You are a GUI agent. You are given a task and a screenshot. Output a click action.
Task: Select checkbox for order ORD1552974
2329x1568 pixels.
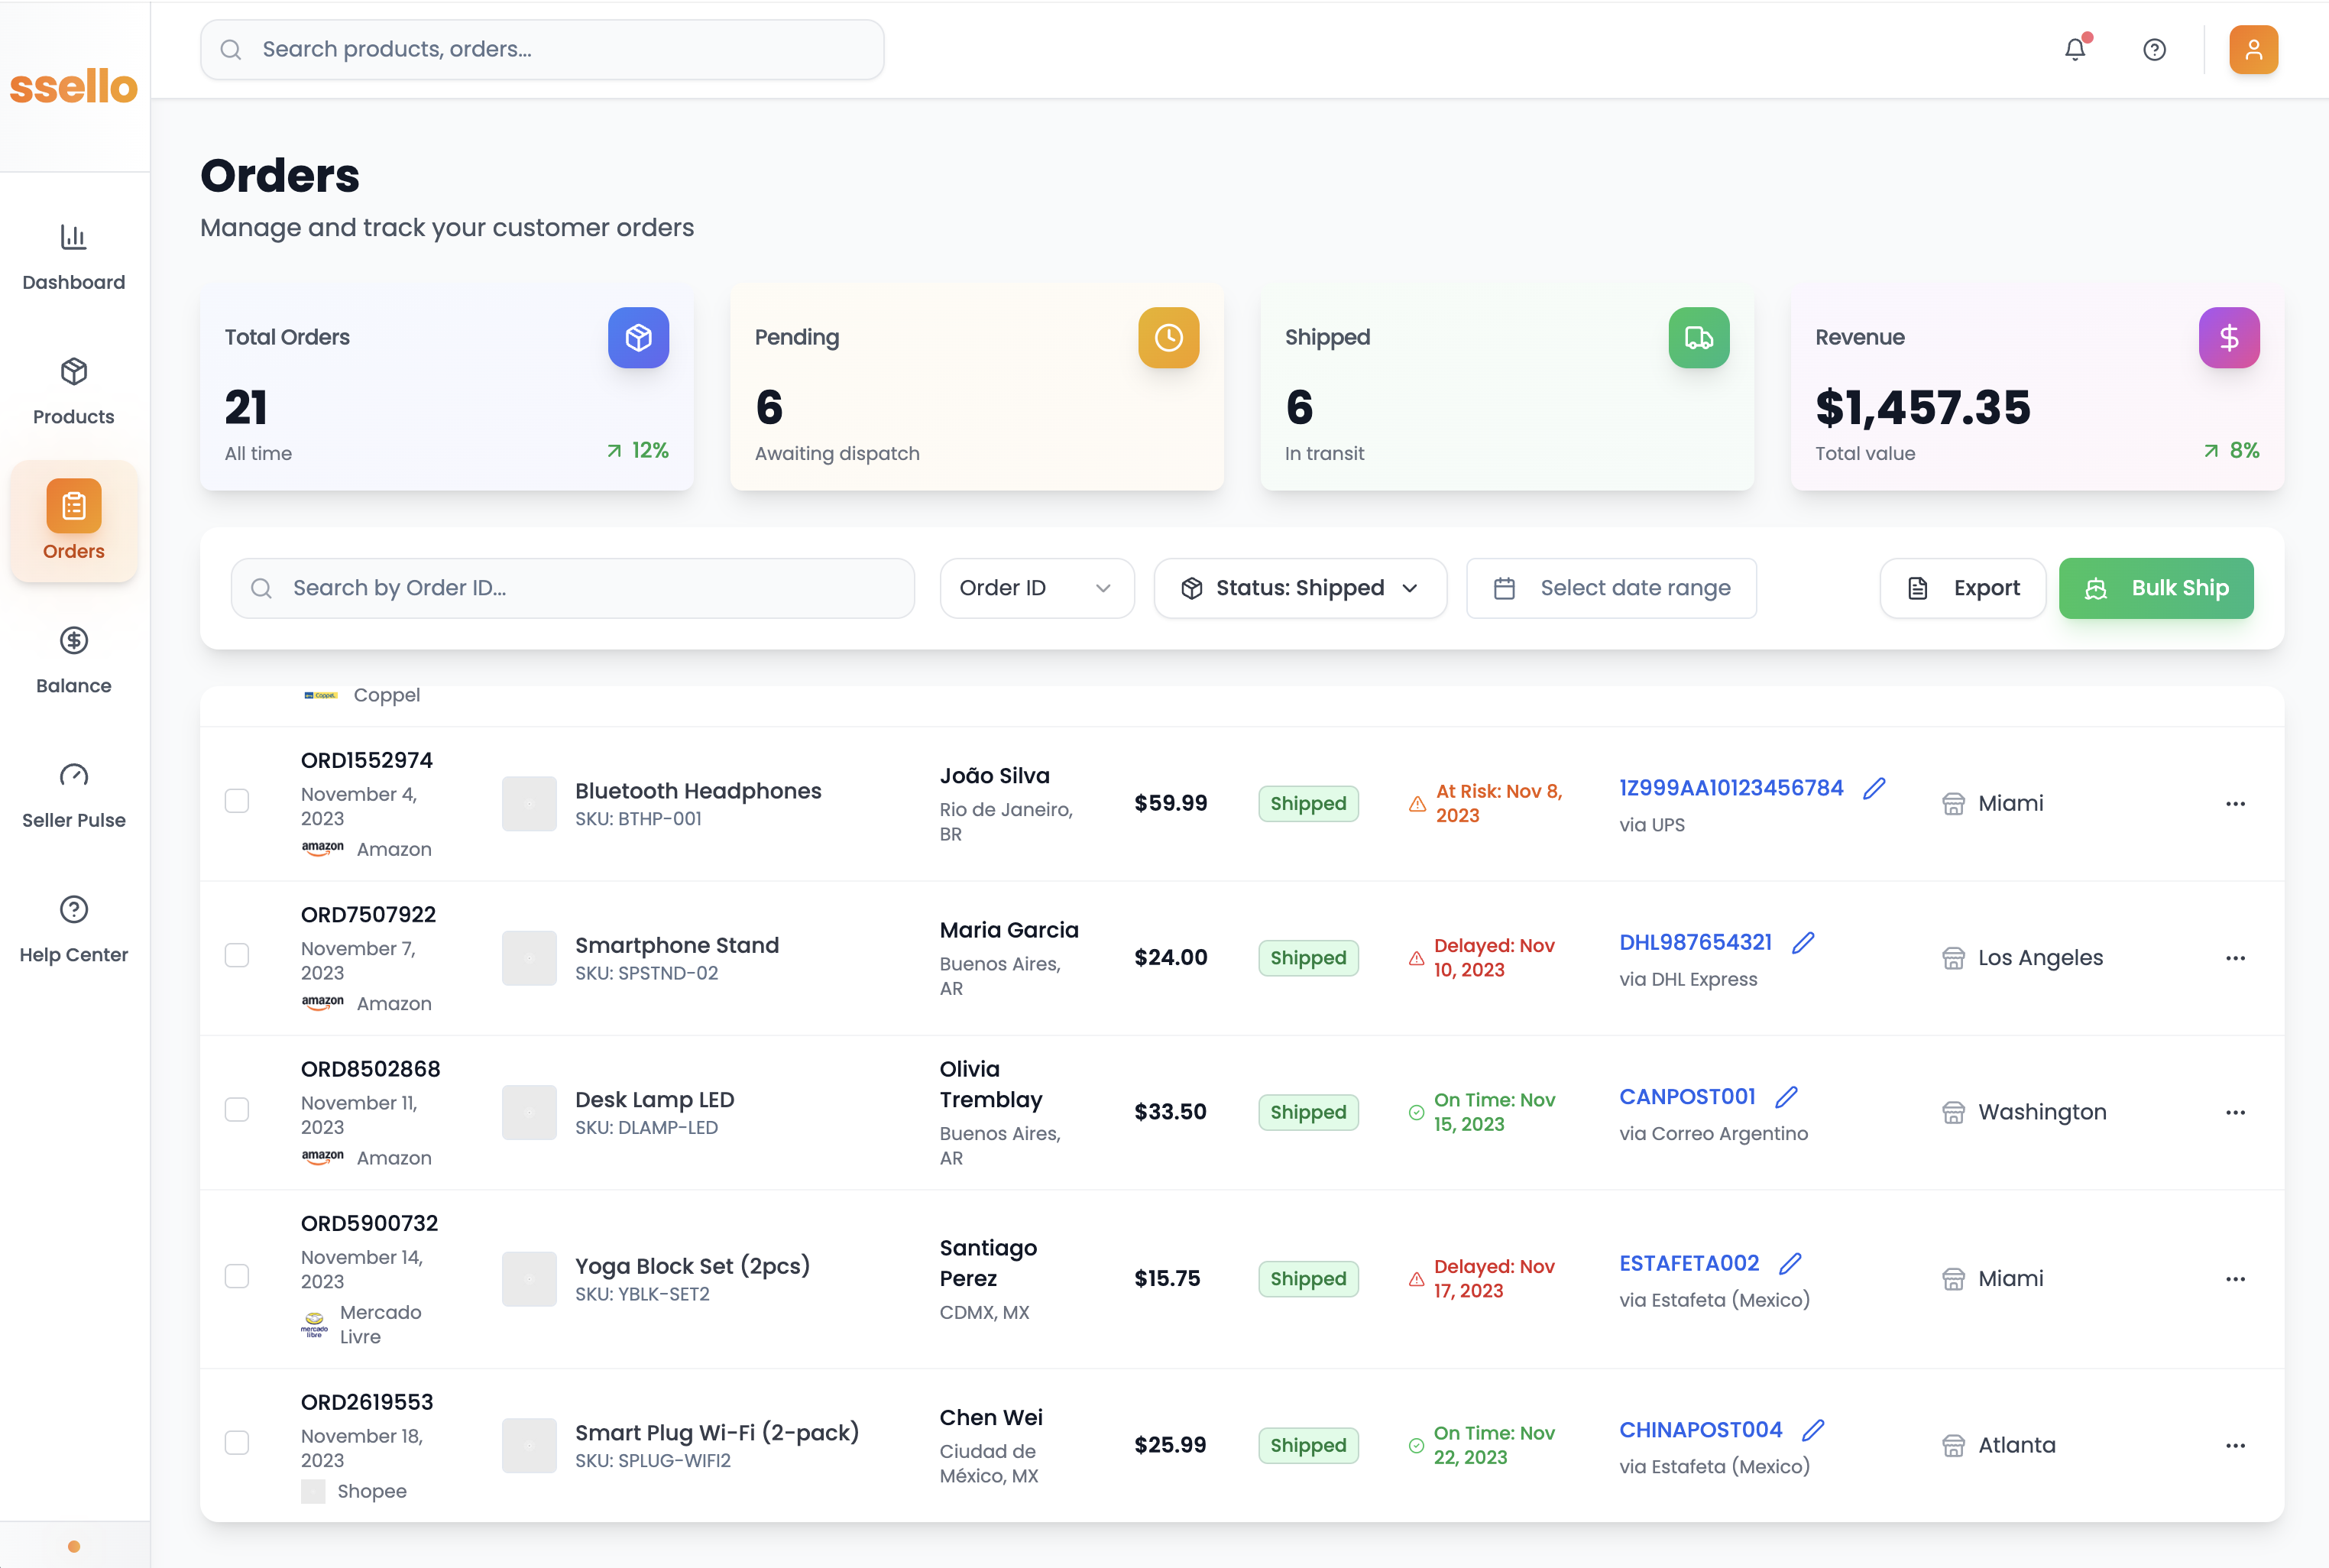(237, 801)
